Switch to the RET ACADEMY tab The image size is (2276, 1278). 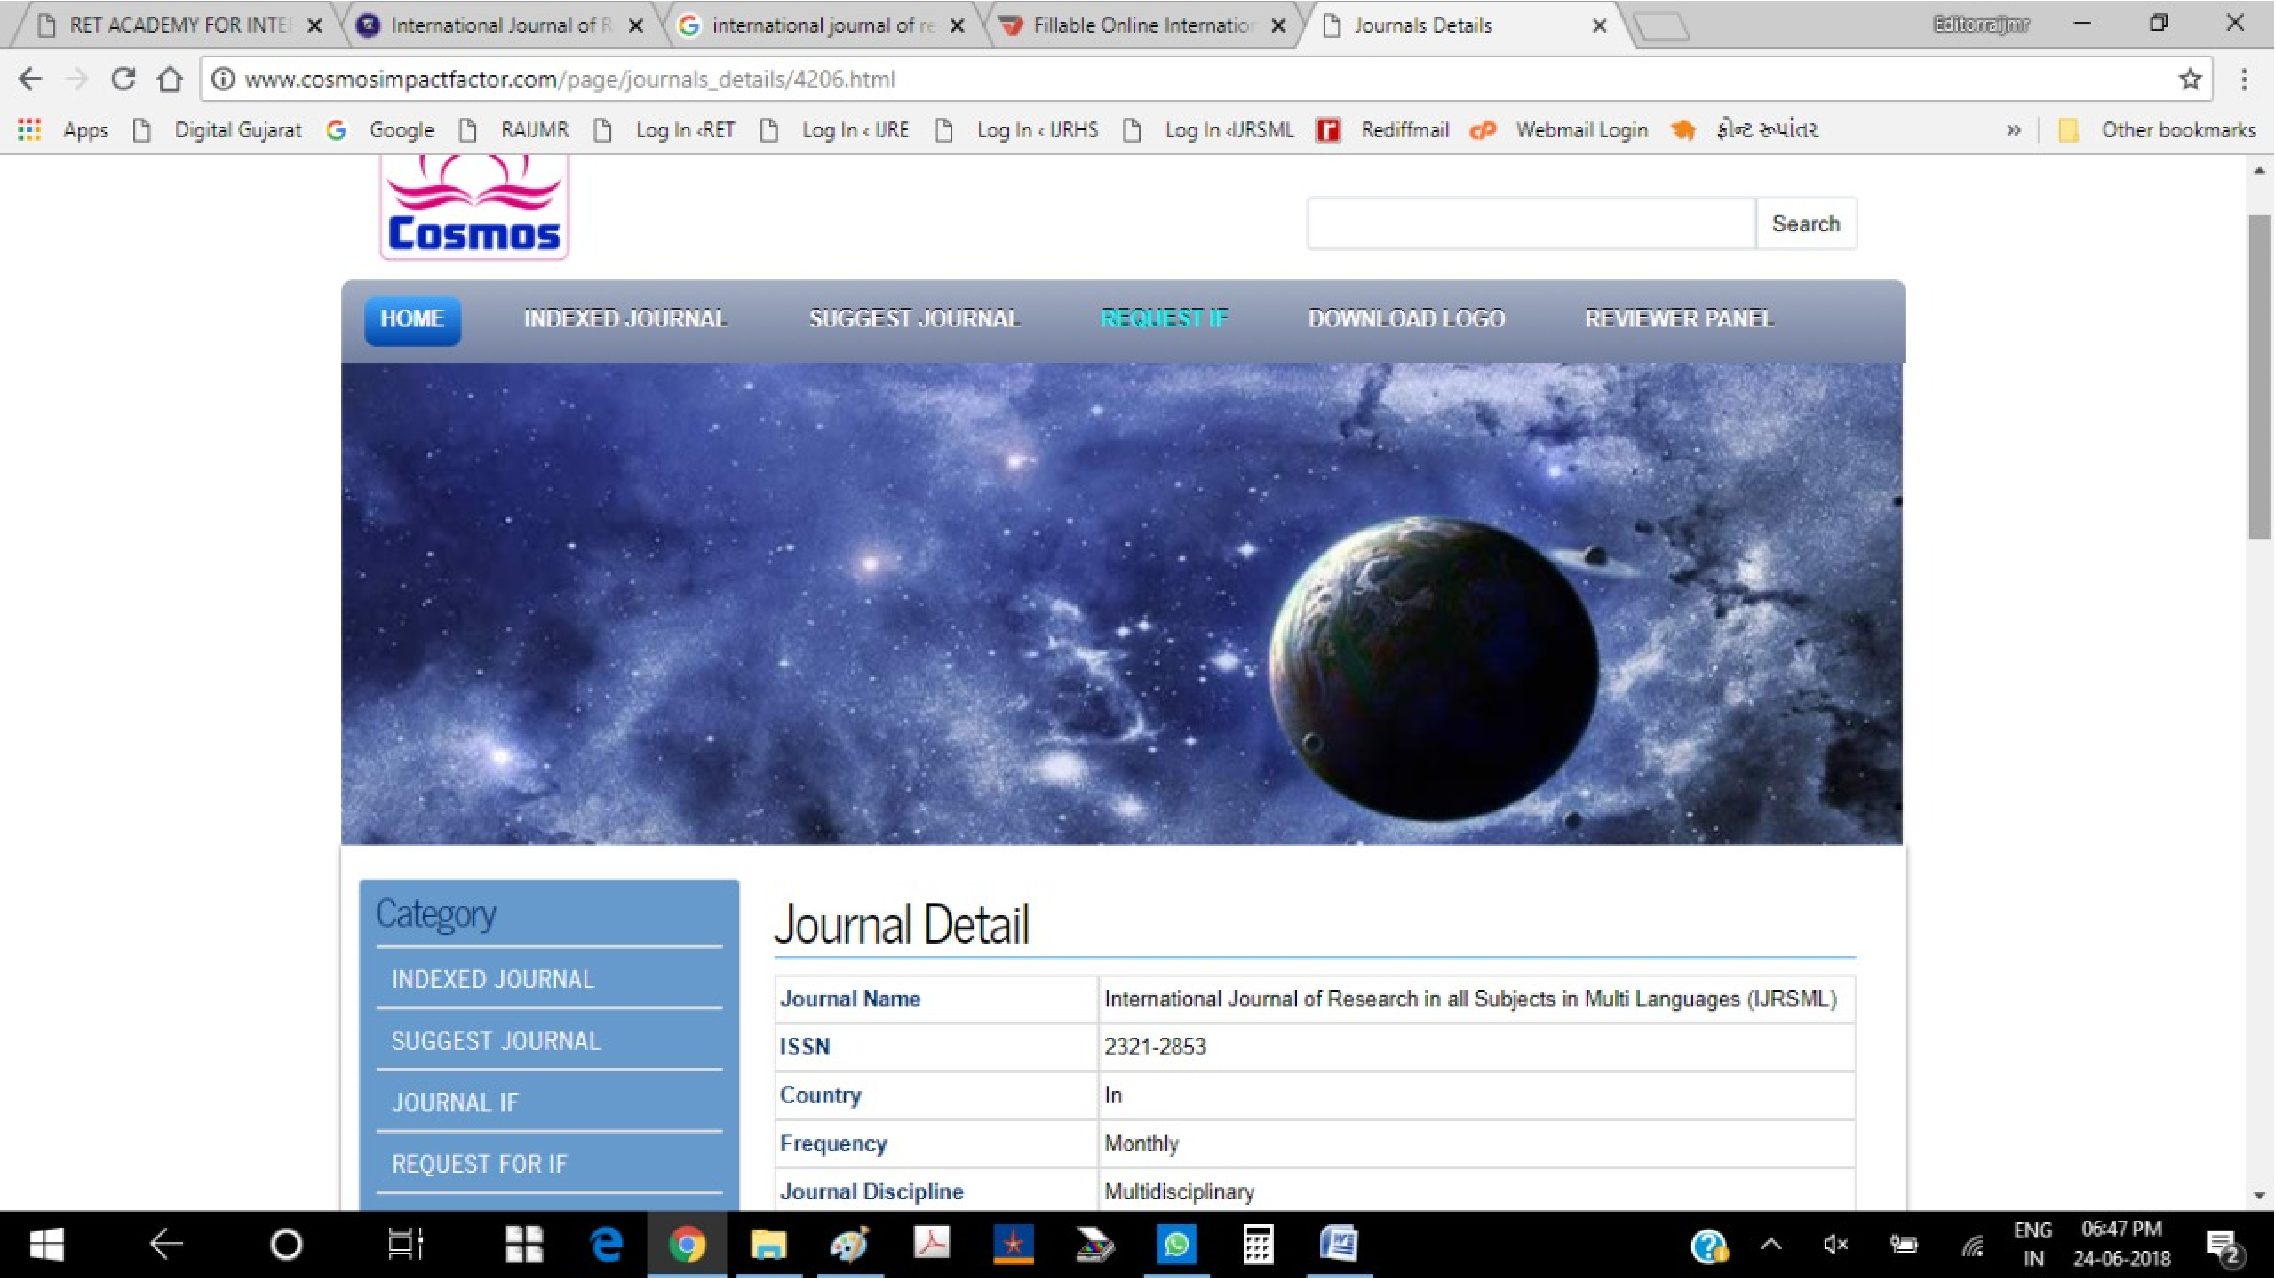point(176,26)
